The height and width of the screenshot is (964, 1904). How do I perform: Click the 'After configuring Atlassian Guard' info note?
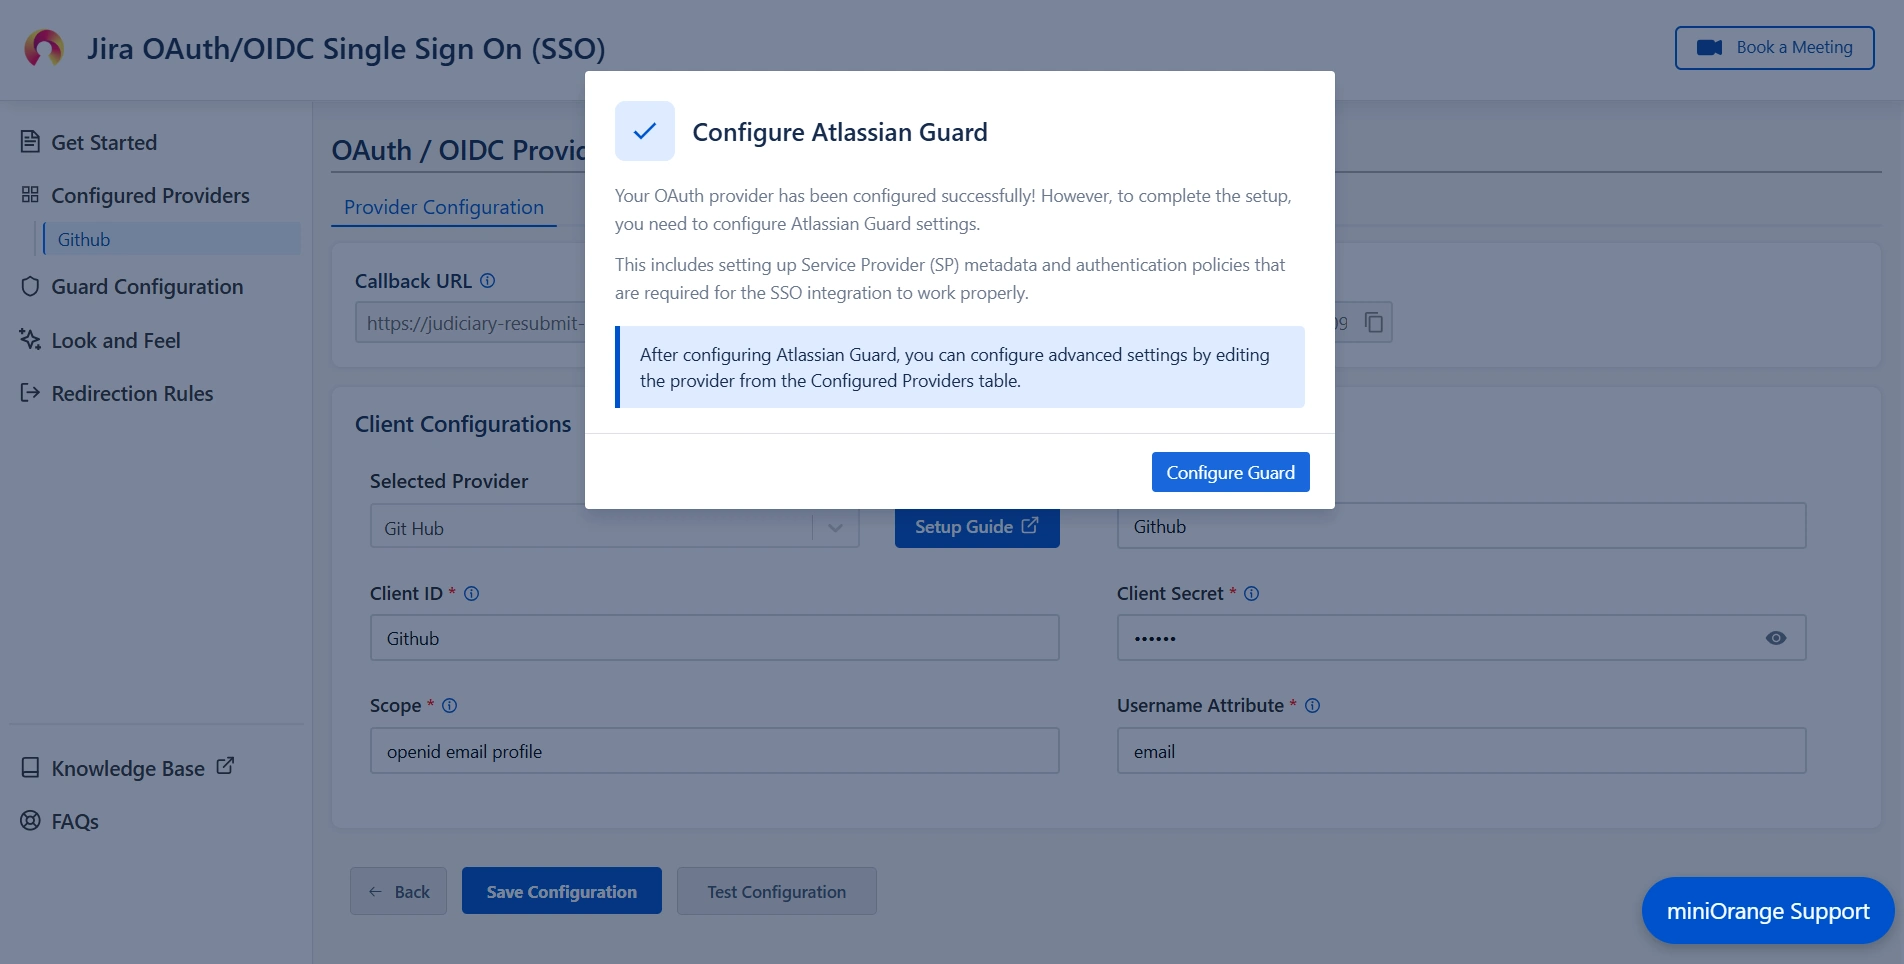click(x=960, y=367)
